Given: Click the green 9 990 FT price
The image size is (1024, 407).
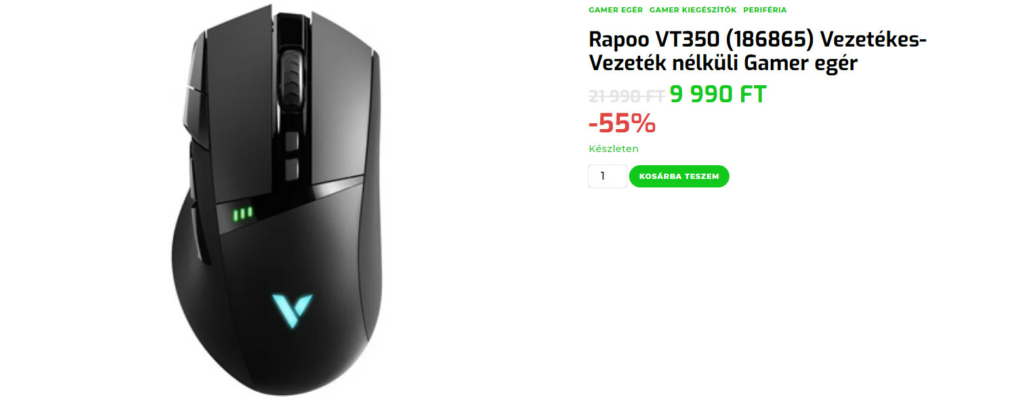Looking at the screenshot, I should click(x=718, y=95).
